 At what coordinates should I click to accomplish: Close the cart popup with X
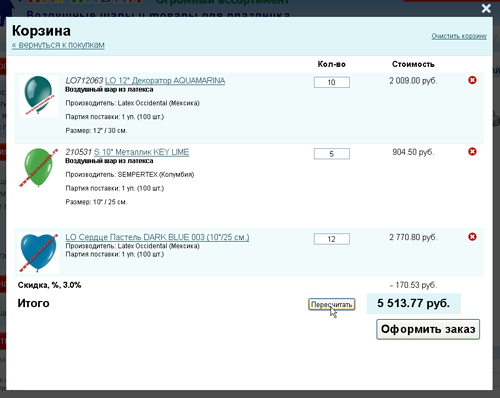[x=486, y=8]
